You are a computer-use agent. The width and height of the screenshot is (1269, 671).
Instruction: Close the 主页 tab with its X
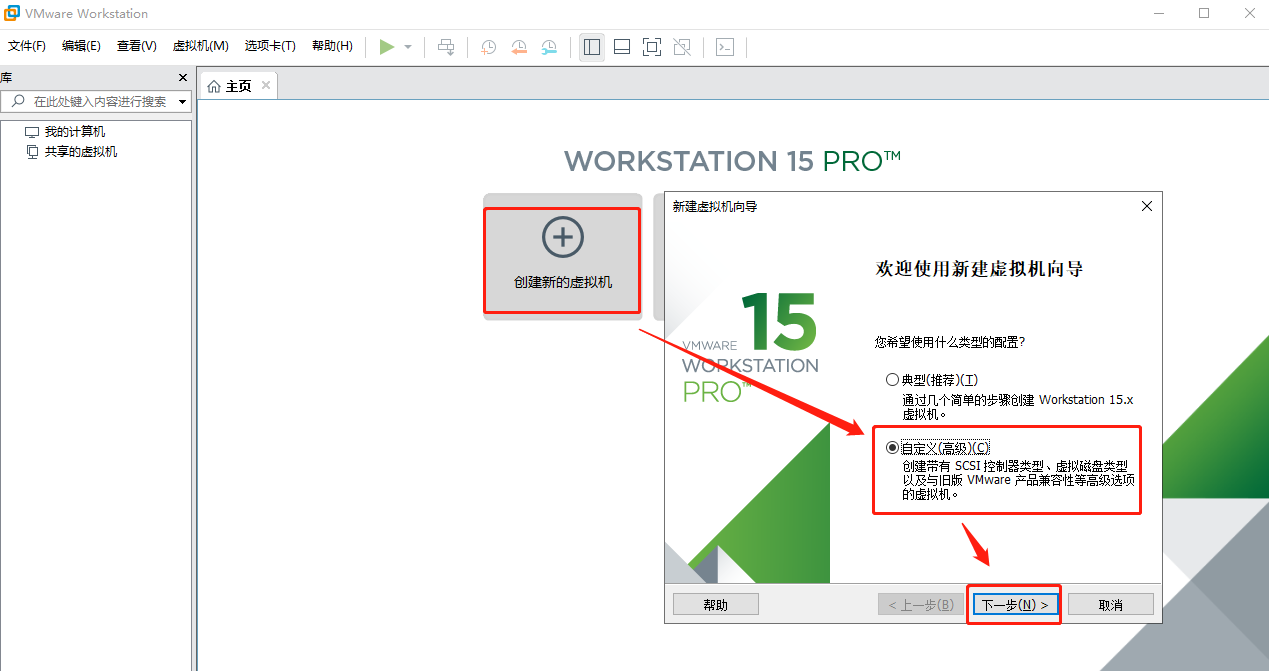[266, 86]
